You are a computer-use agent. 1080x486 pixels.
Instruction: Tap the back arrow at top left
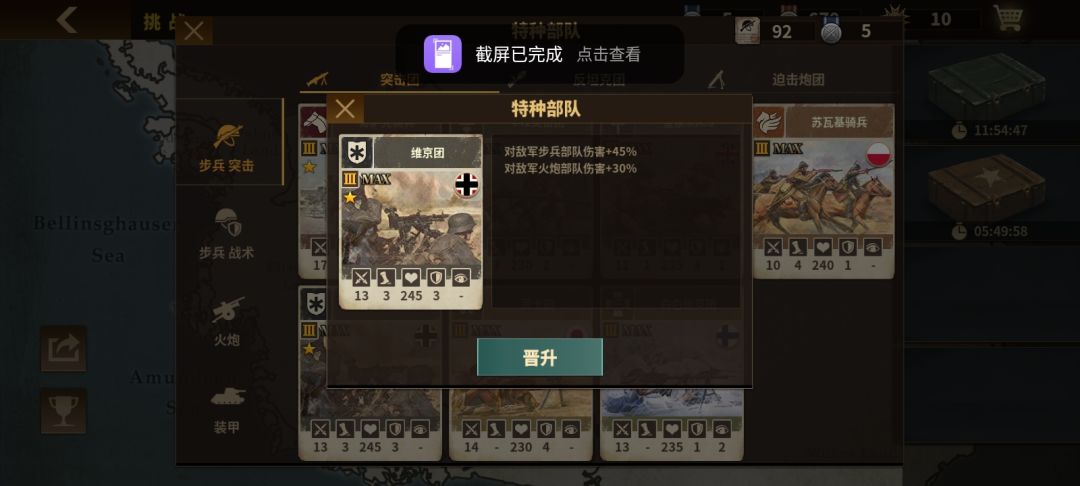pyautogui.click(x=67, y=20)
